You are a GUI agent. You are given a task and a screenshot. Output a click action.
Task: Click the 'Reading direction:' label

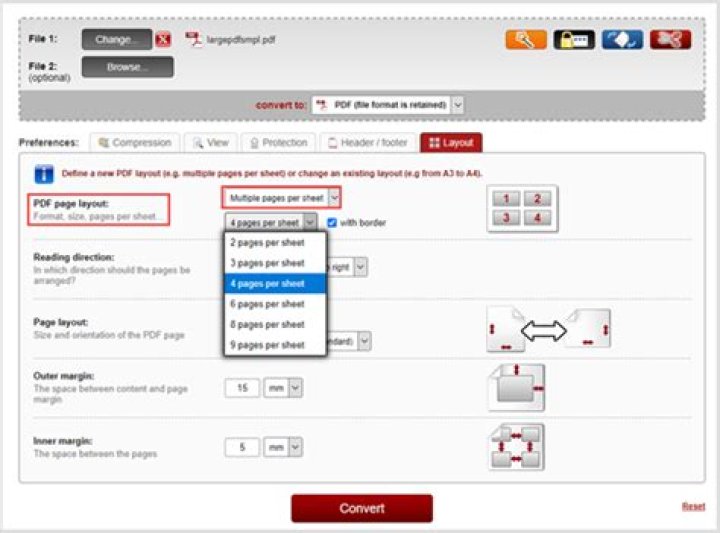(74, 257)
